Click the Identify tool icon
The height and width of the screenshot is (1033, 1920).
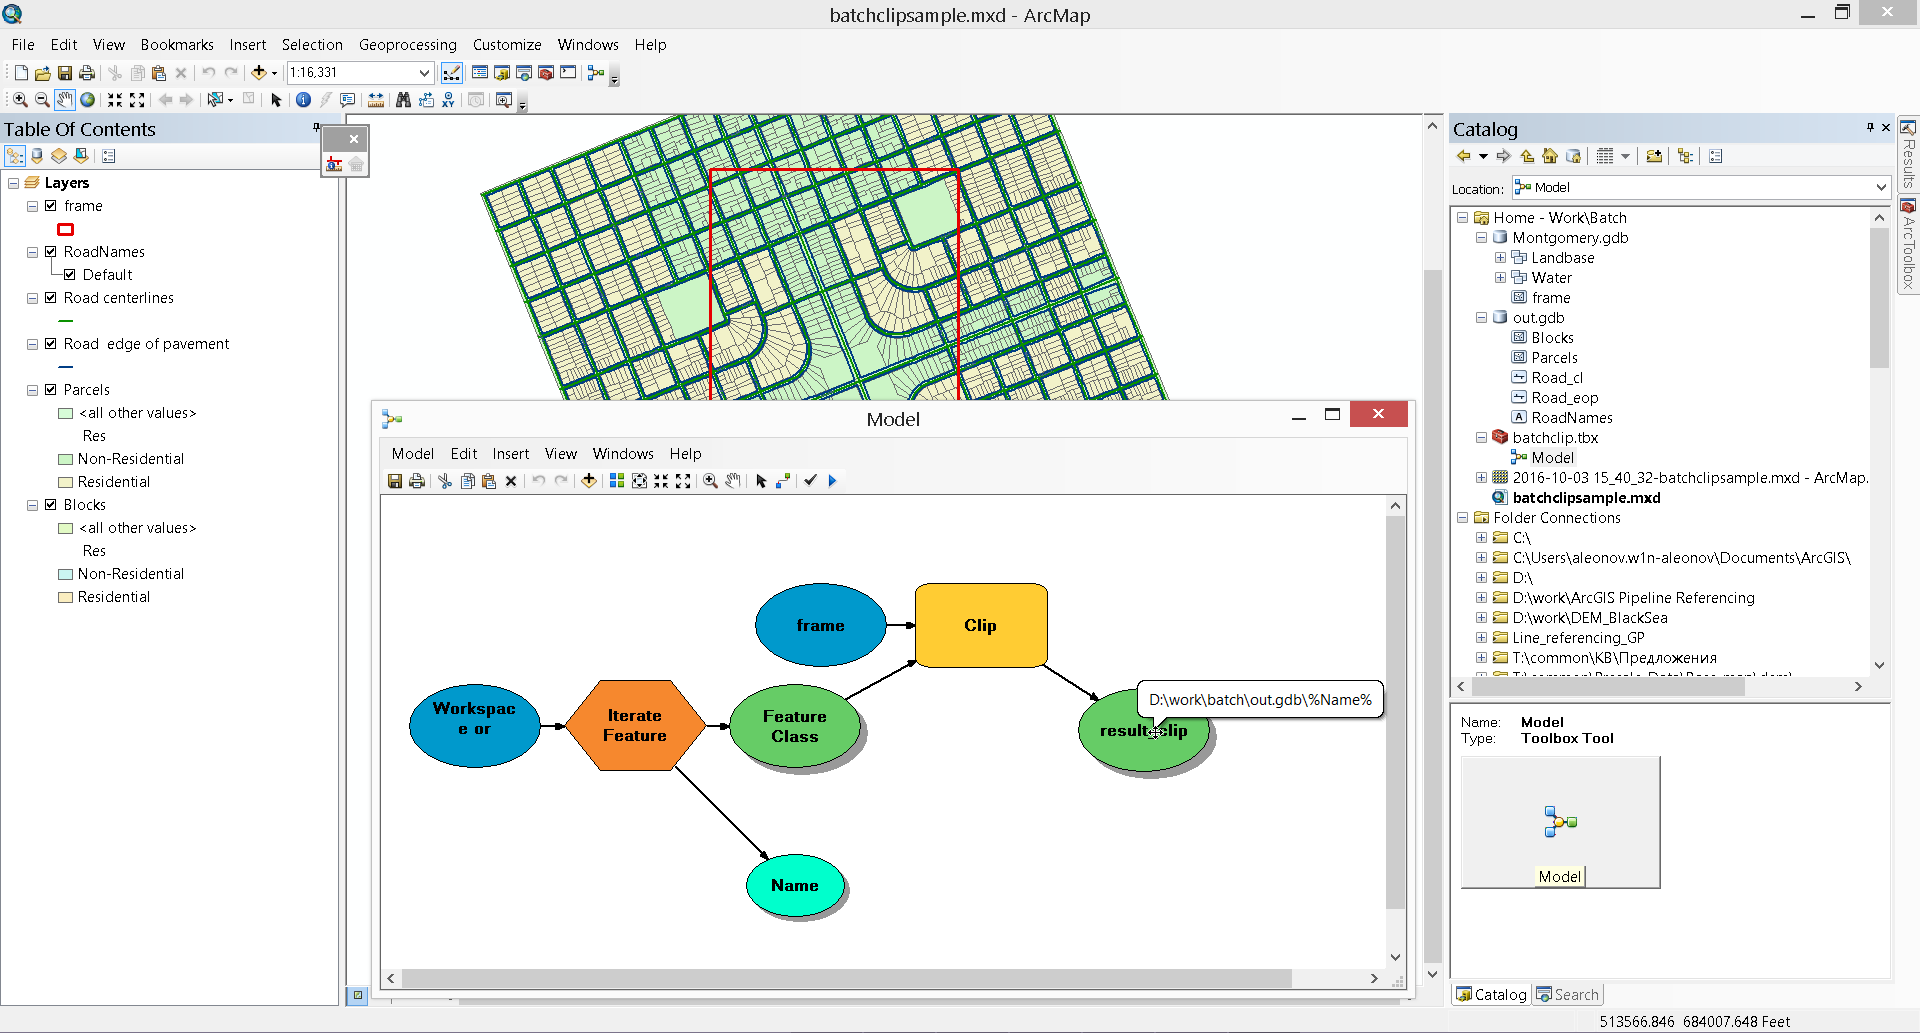tap(303, 100)
